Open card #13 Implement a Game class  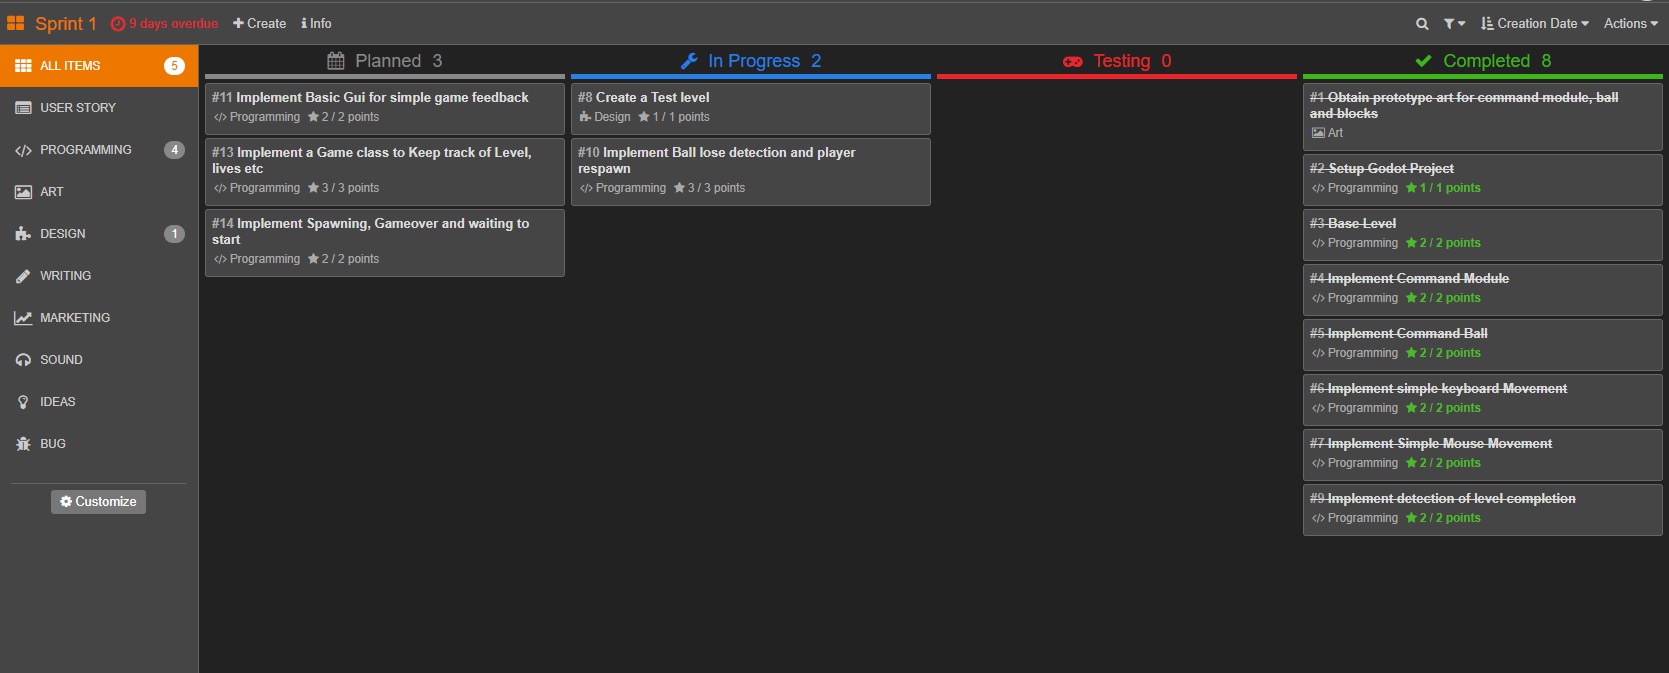coord(385,172)
